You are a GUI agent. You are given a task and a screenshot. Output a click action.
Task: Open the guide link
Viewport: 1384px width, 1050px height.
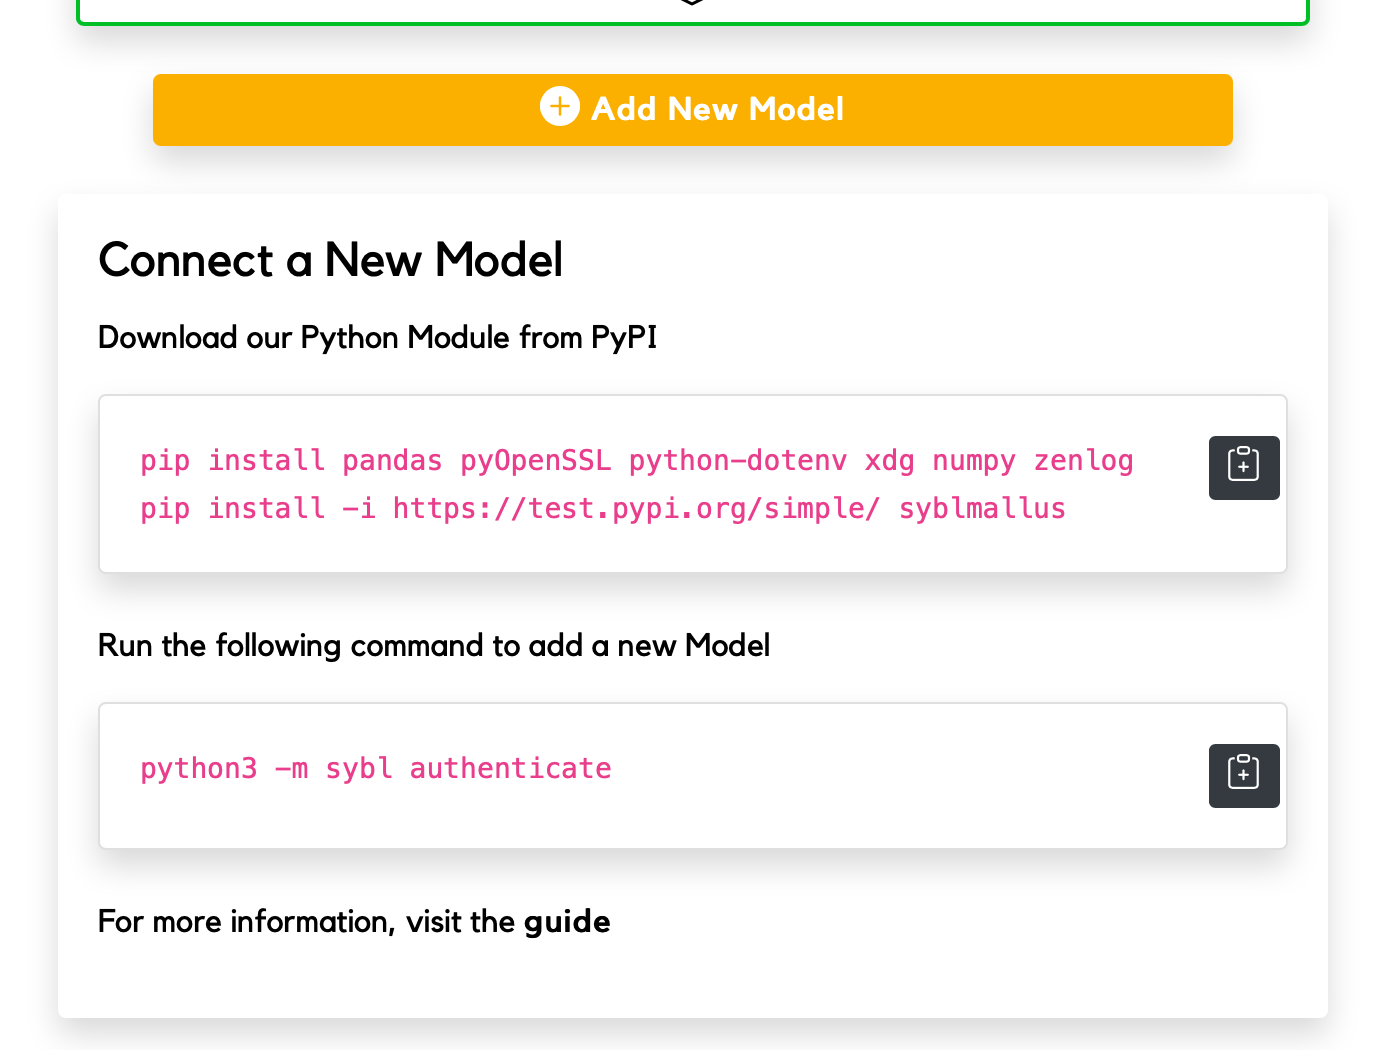click(x=567, y=921)
